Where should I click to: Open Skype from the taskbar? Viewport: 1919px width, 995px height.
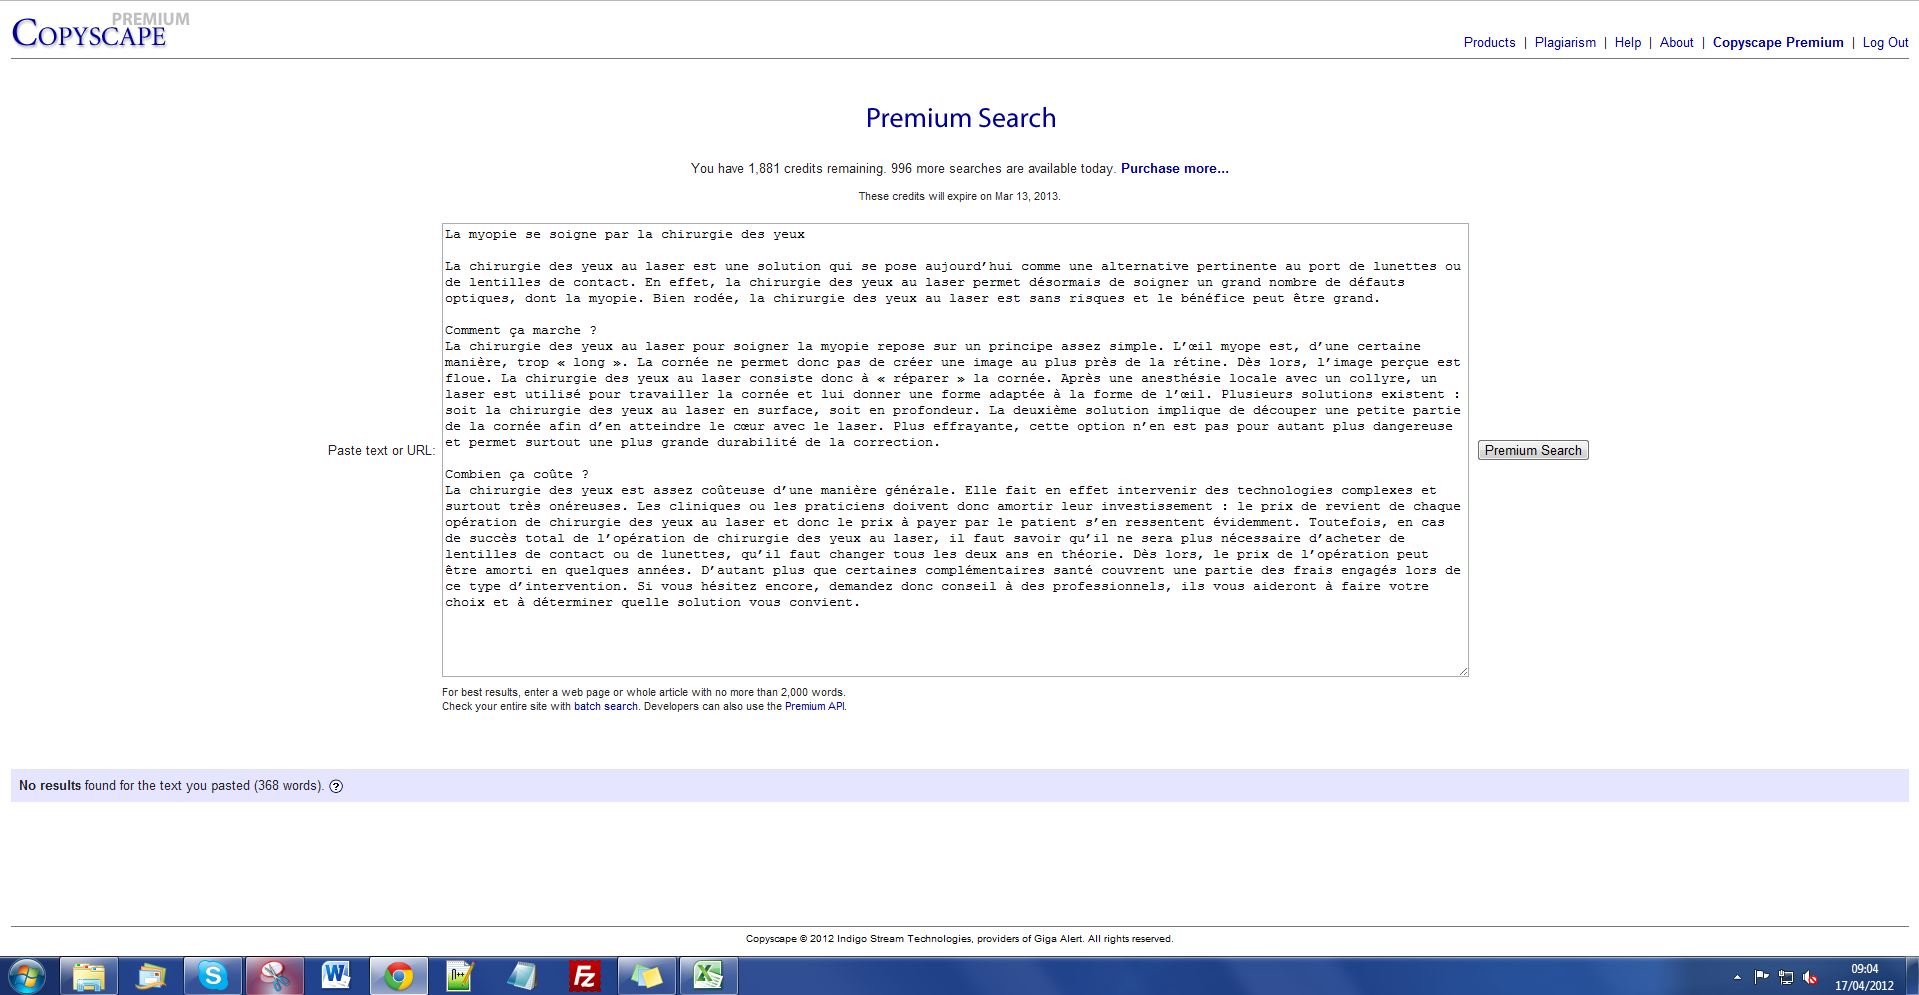(x=212, y=975)
